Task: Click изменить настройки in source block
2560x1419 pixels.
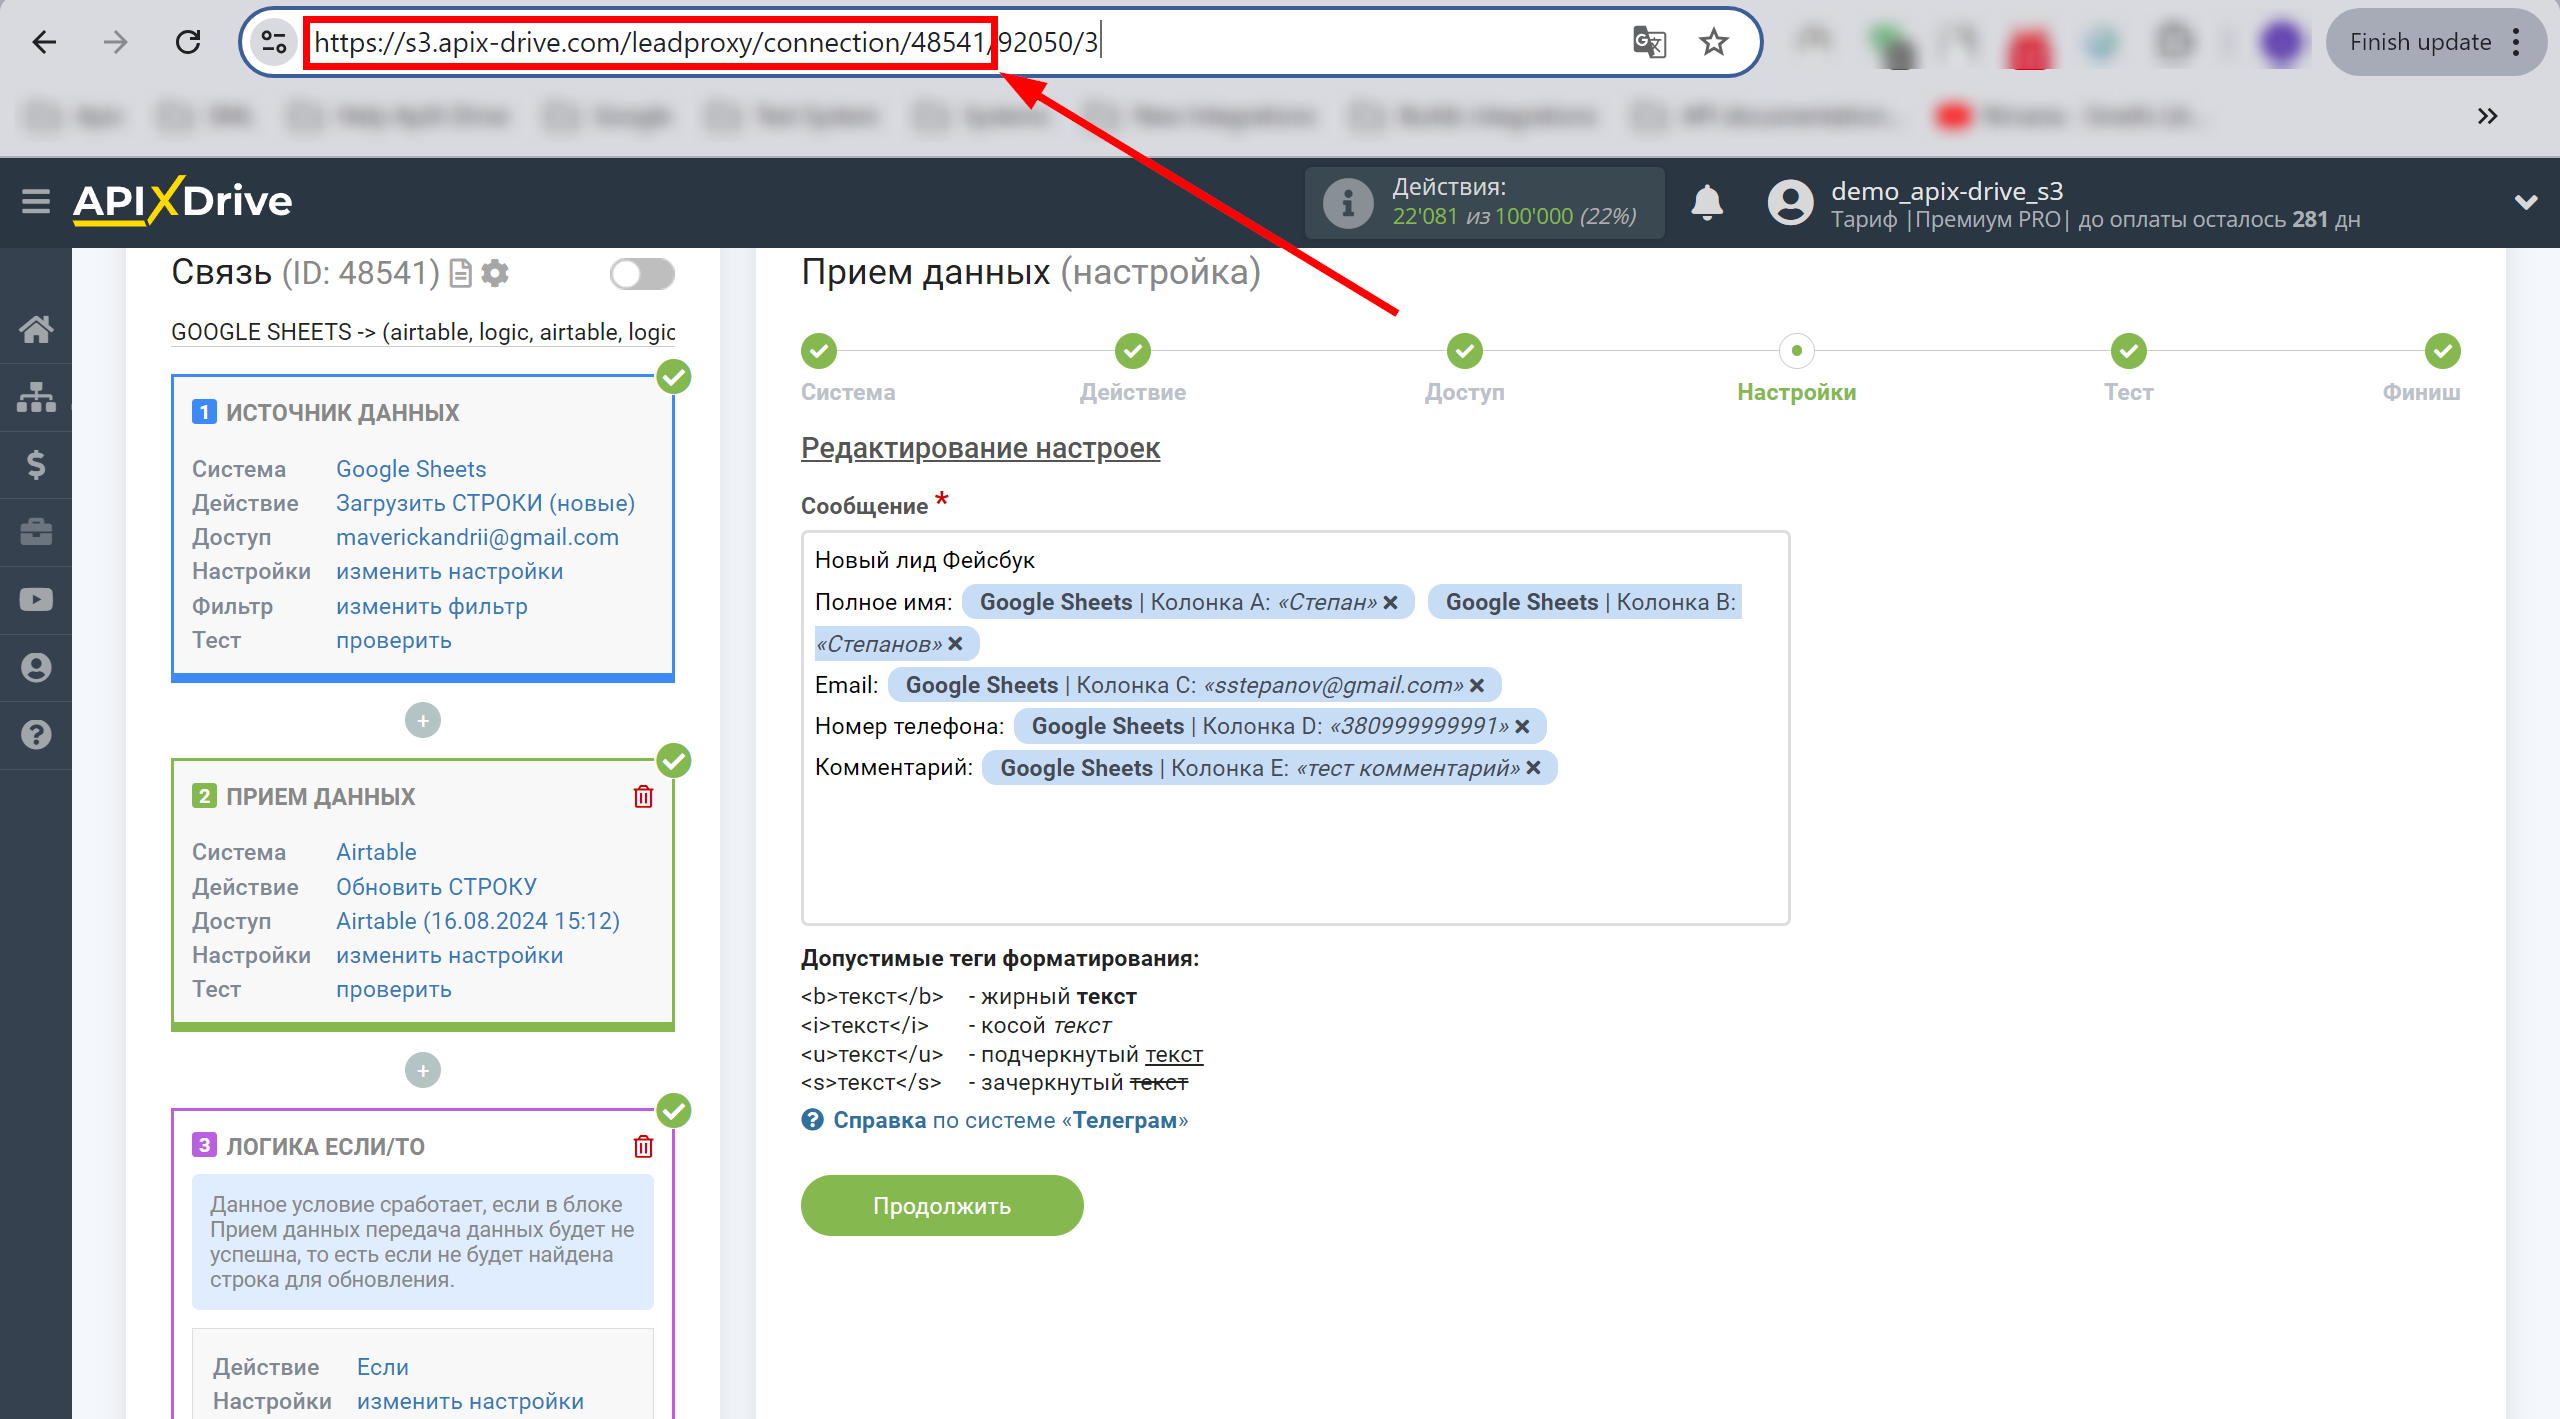Action: (449, 571)
